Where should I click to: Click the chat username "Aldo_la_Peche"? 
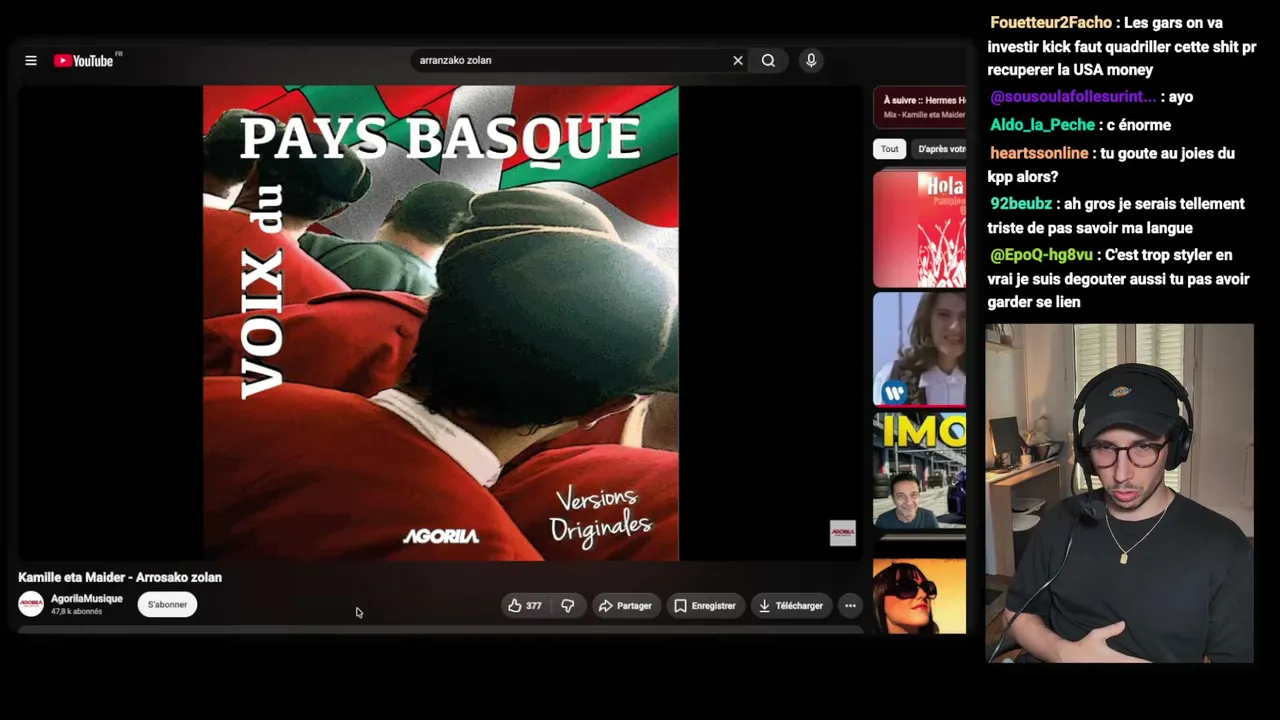(1042, 125)
